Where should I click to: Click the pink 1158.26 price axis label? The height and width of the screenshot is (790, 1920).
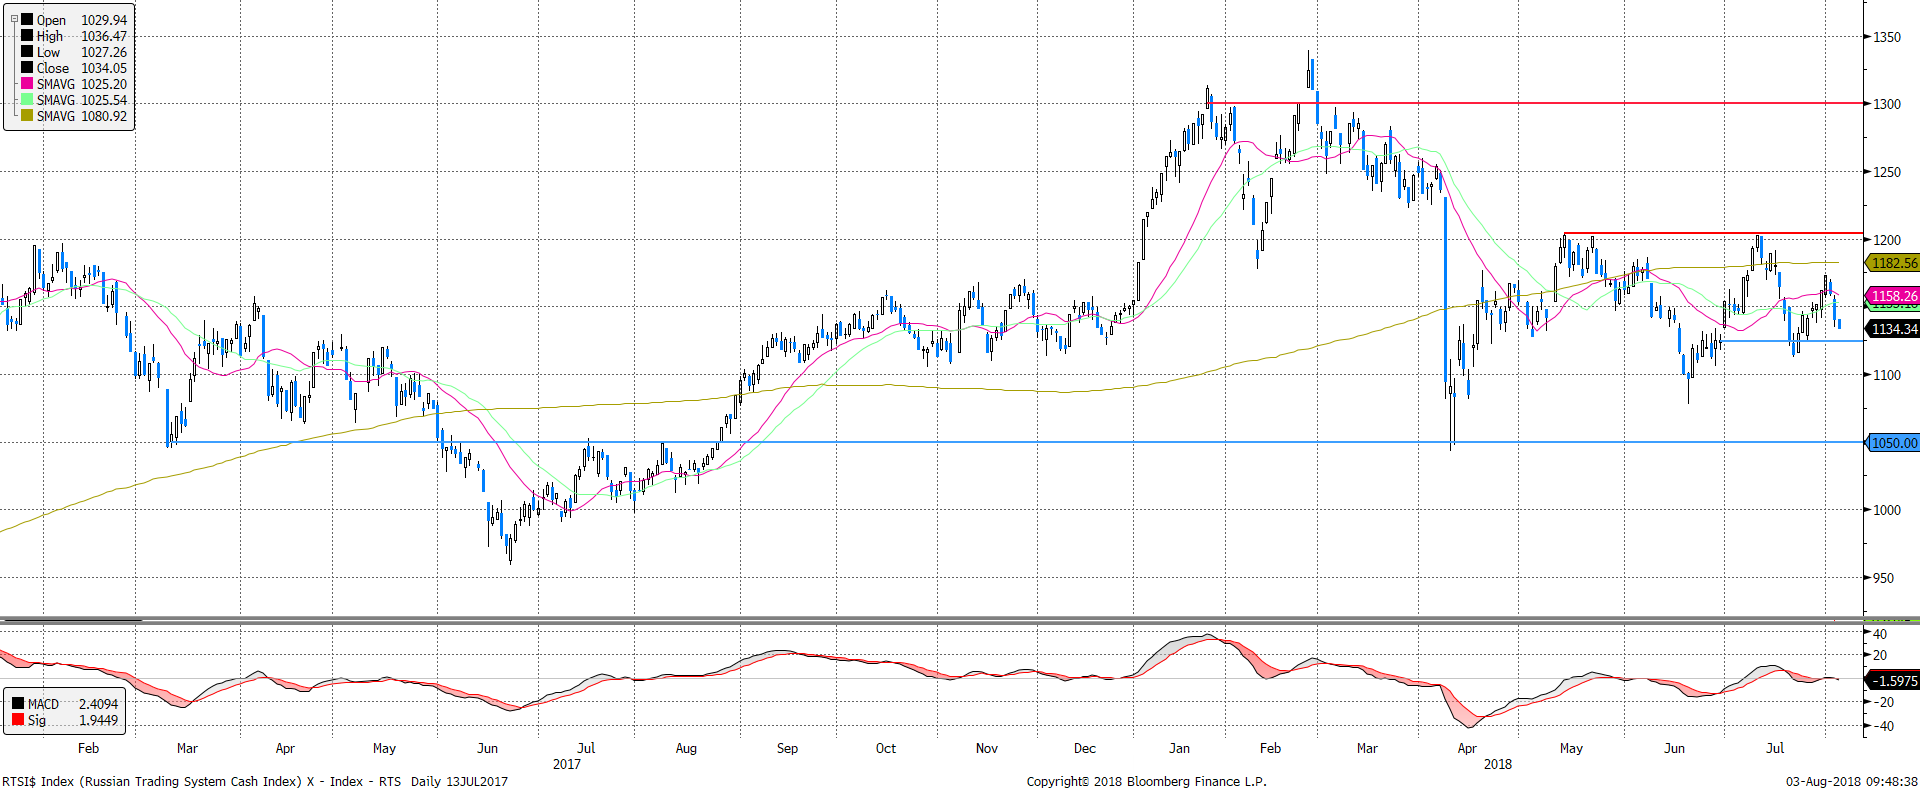coord(1893,296)
